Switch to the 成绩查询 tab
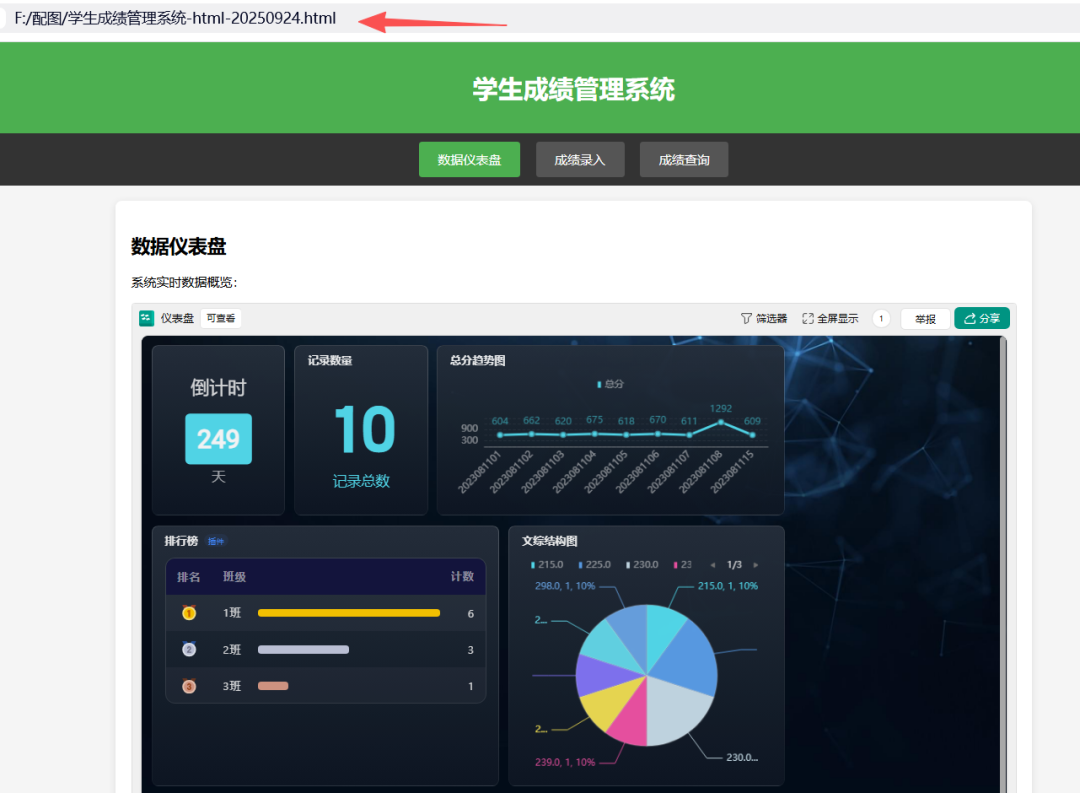 [683, 159]
